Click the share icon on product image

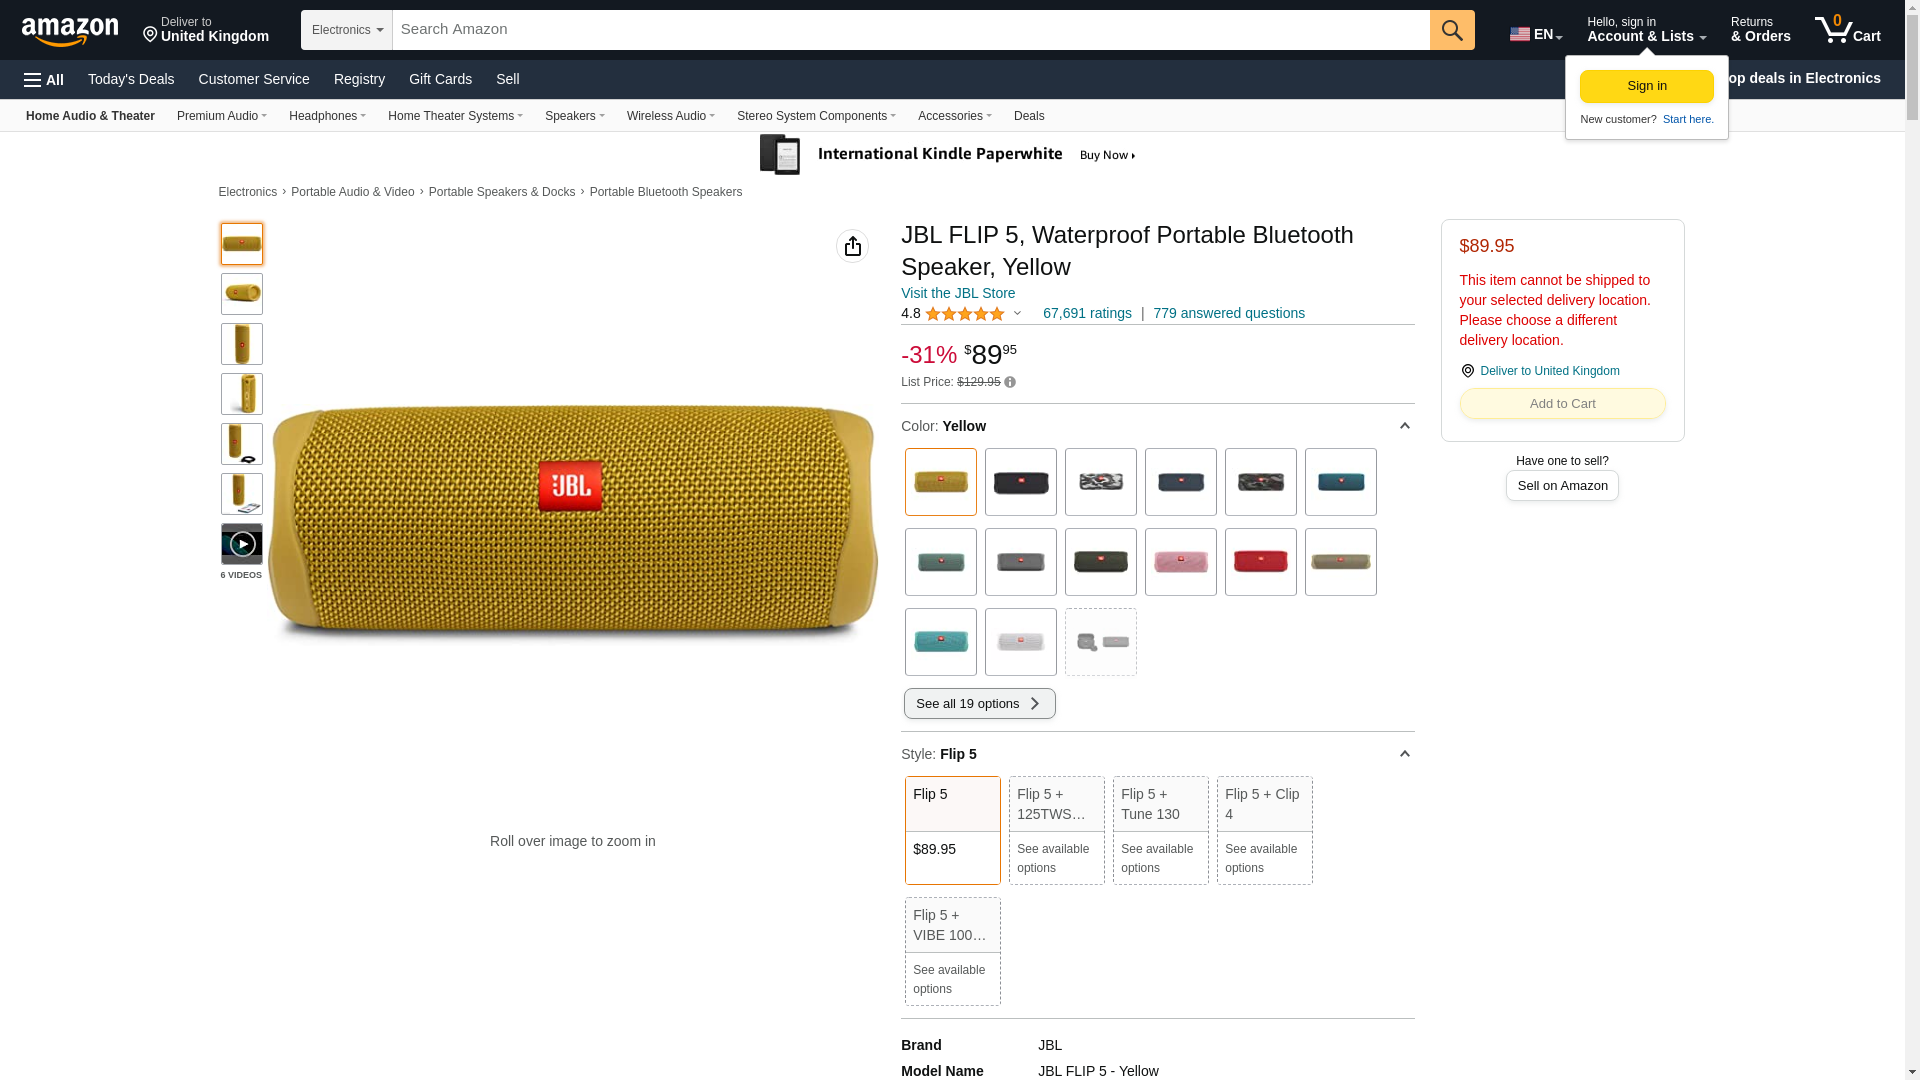point(852,246)
